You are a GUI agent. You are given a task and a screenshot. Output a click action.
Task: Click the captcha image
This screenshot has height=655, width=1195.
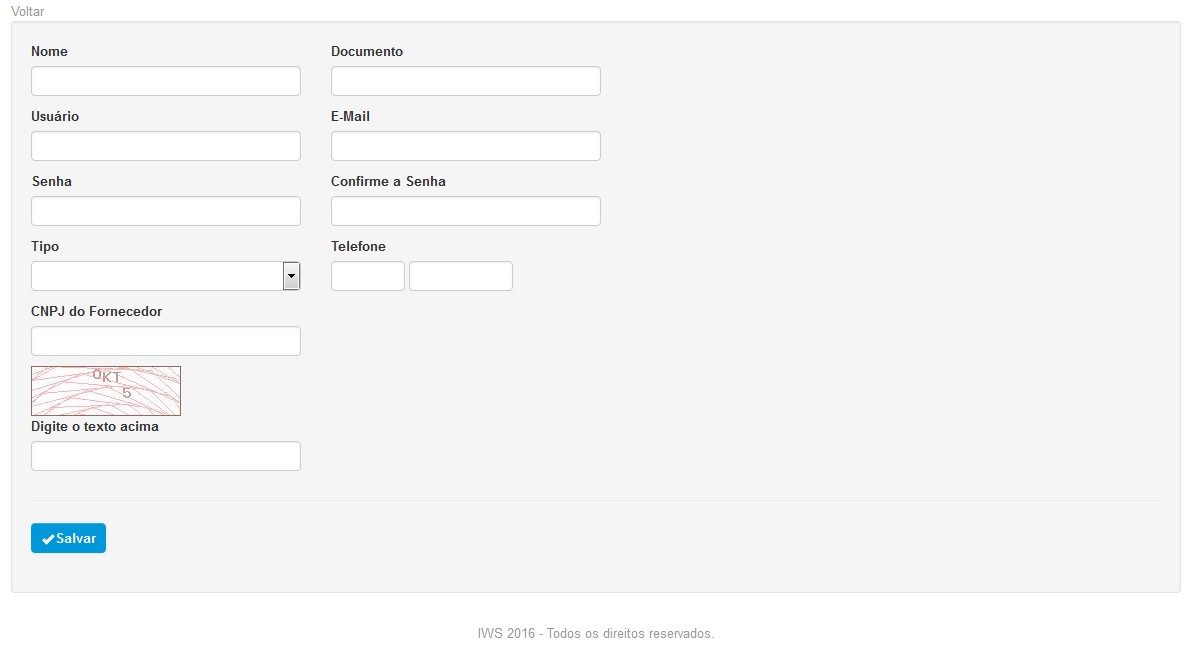(106, 391)
